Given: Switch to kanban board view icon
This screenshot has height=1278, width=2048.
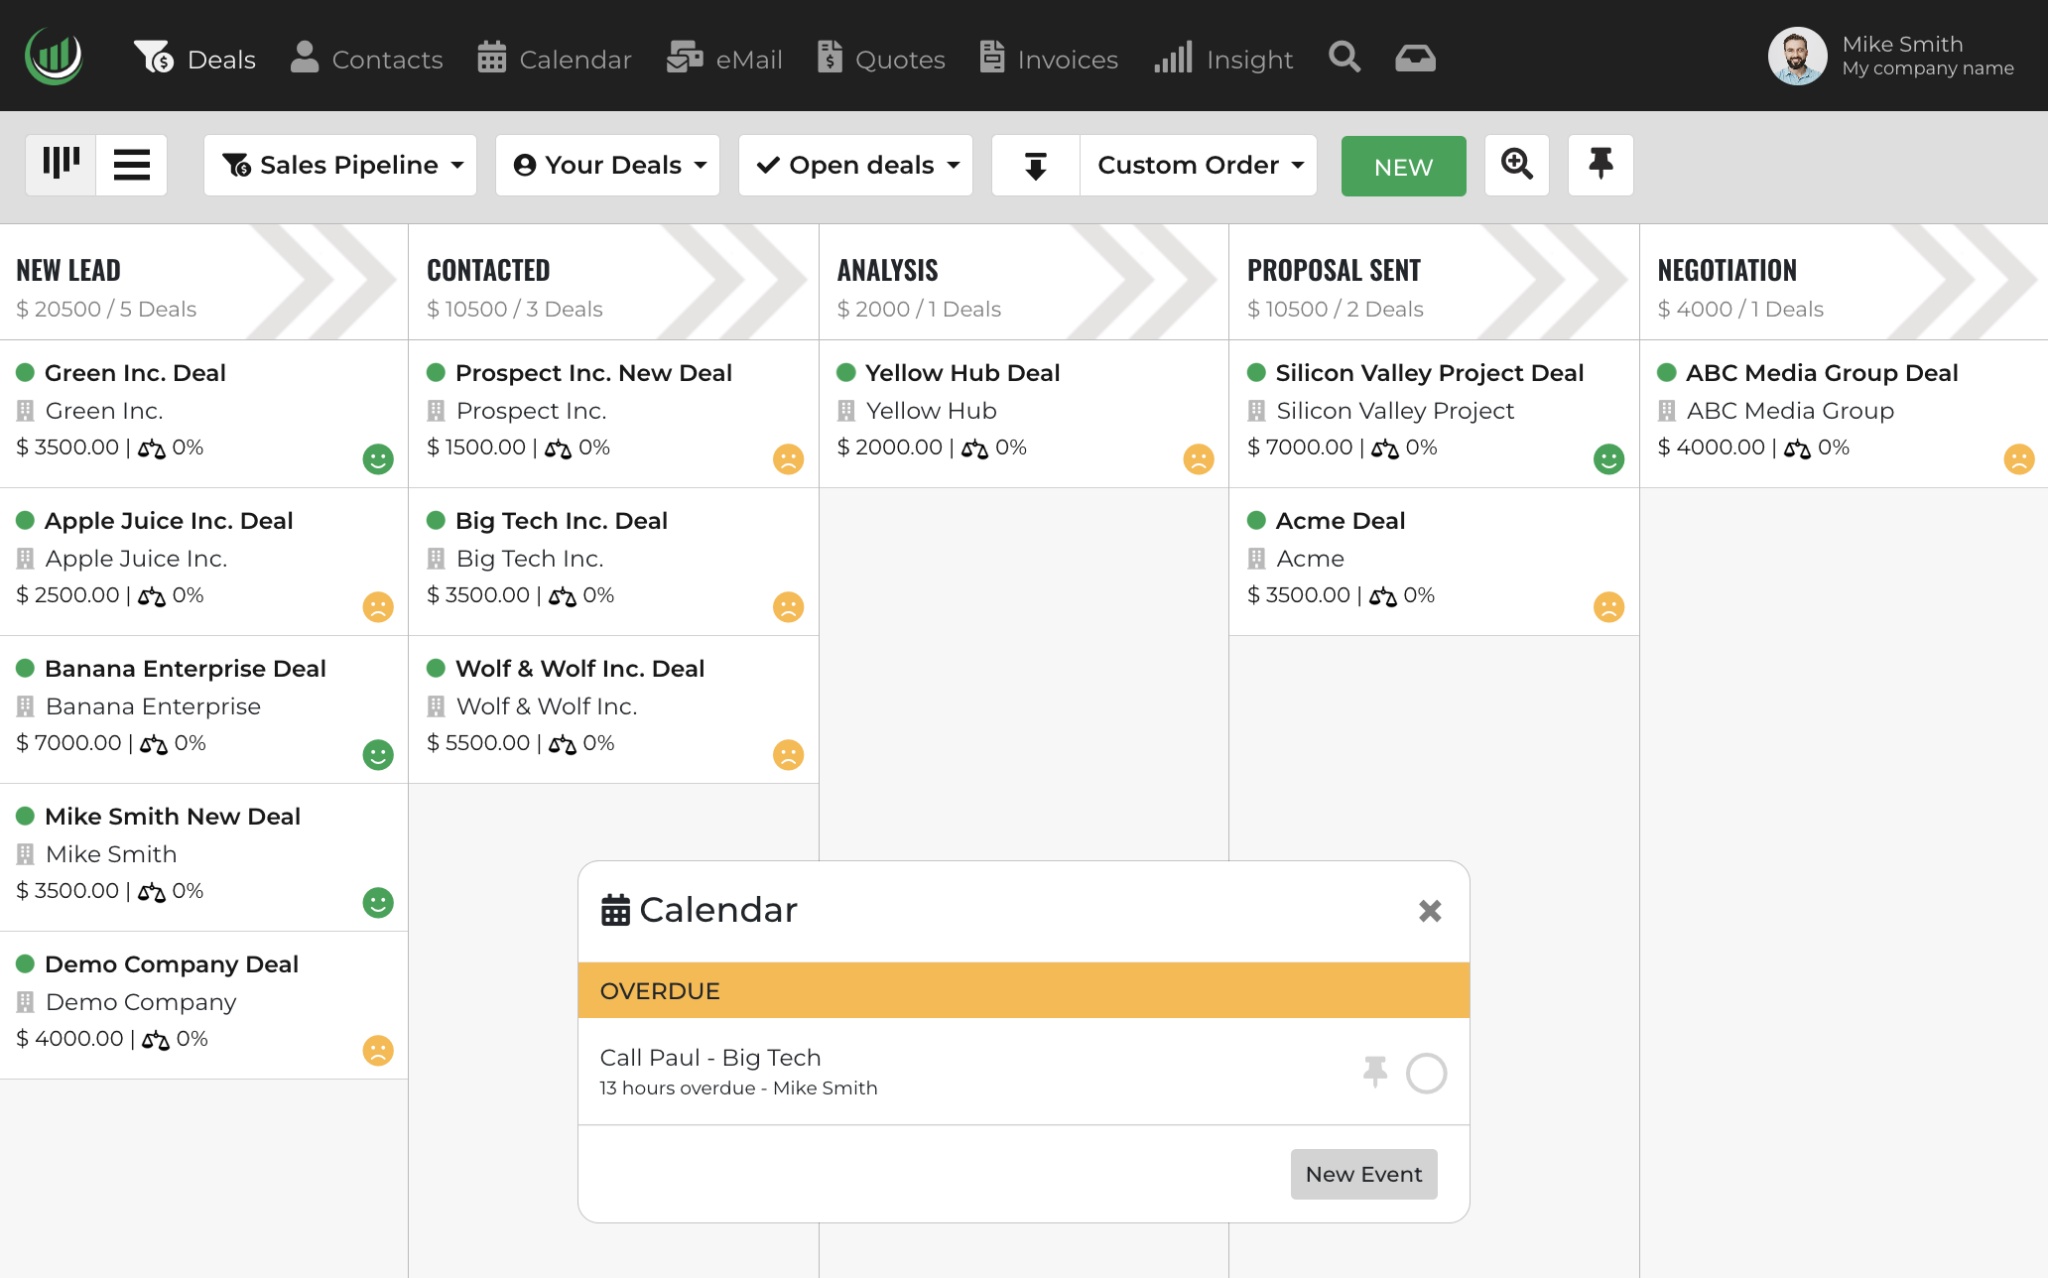Looking at the screenshot, I should click(61, 164).
